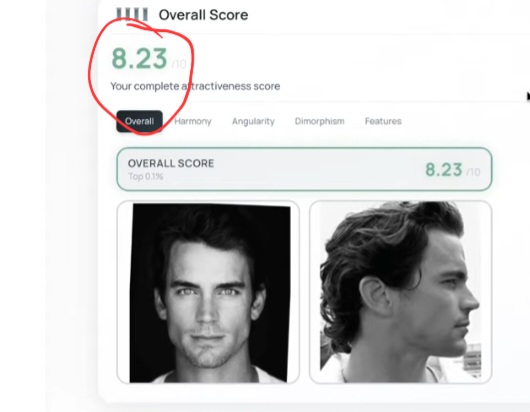The image size is (530, 412).
Task: Click the Overall Score section heading
Action: tap(203, 15)
